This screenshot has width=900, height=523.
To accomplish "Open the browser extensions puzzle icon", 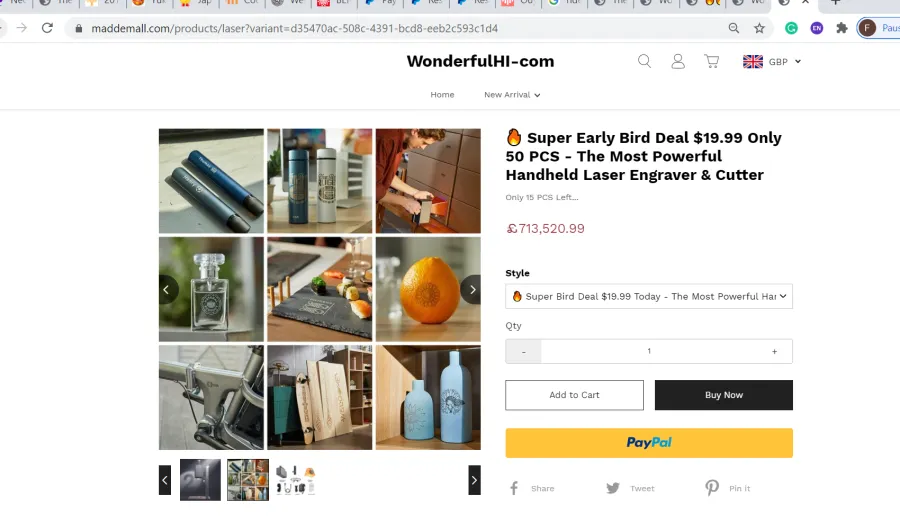I will tap(841, 28).
